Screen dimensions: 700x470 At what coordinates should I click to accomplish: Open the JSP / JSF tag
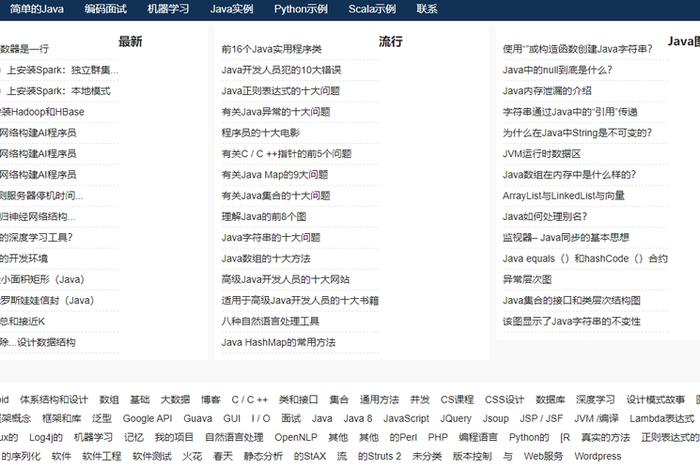coord(541,419)
